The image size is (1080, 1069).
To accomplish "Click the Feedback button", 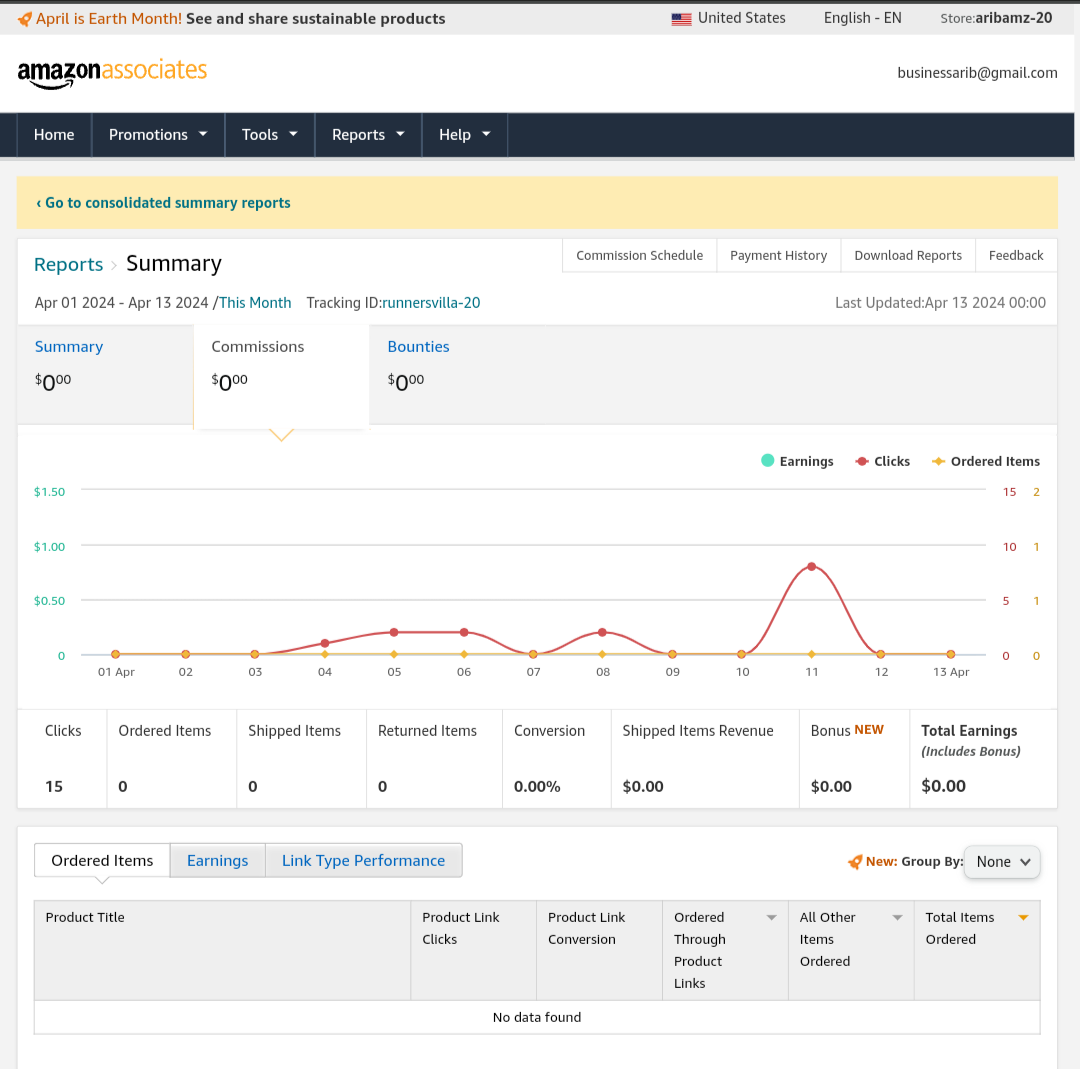I will [1016, 256].
